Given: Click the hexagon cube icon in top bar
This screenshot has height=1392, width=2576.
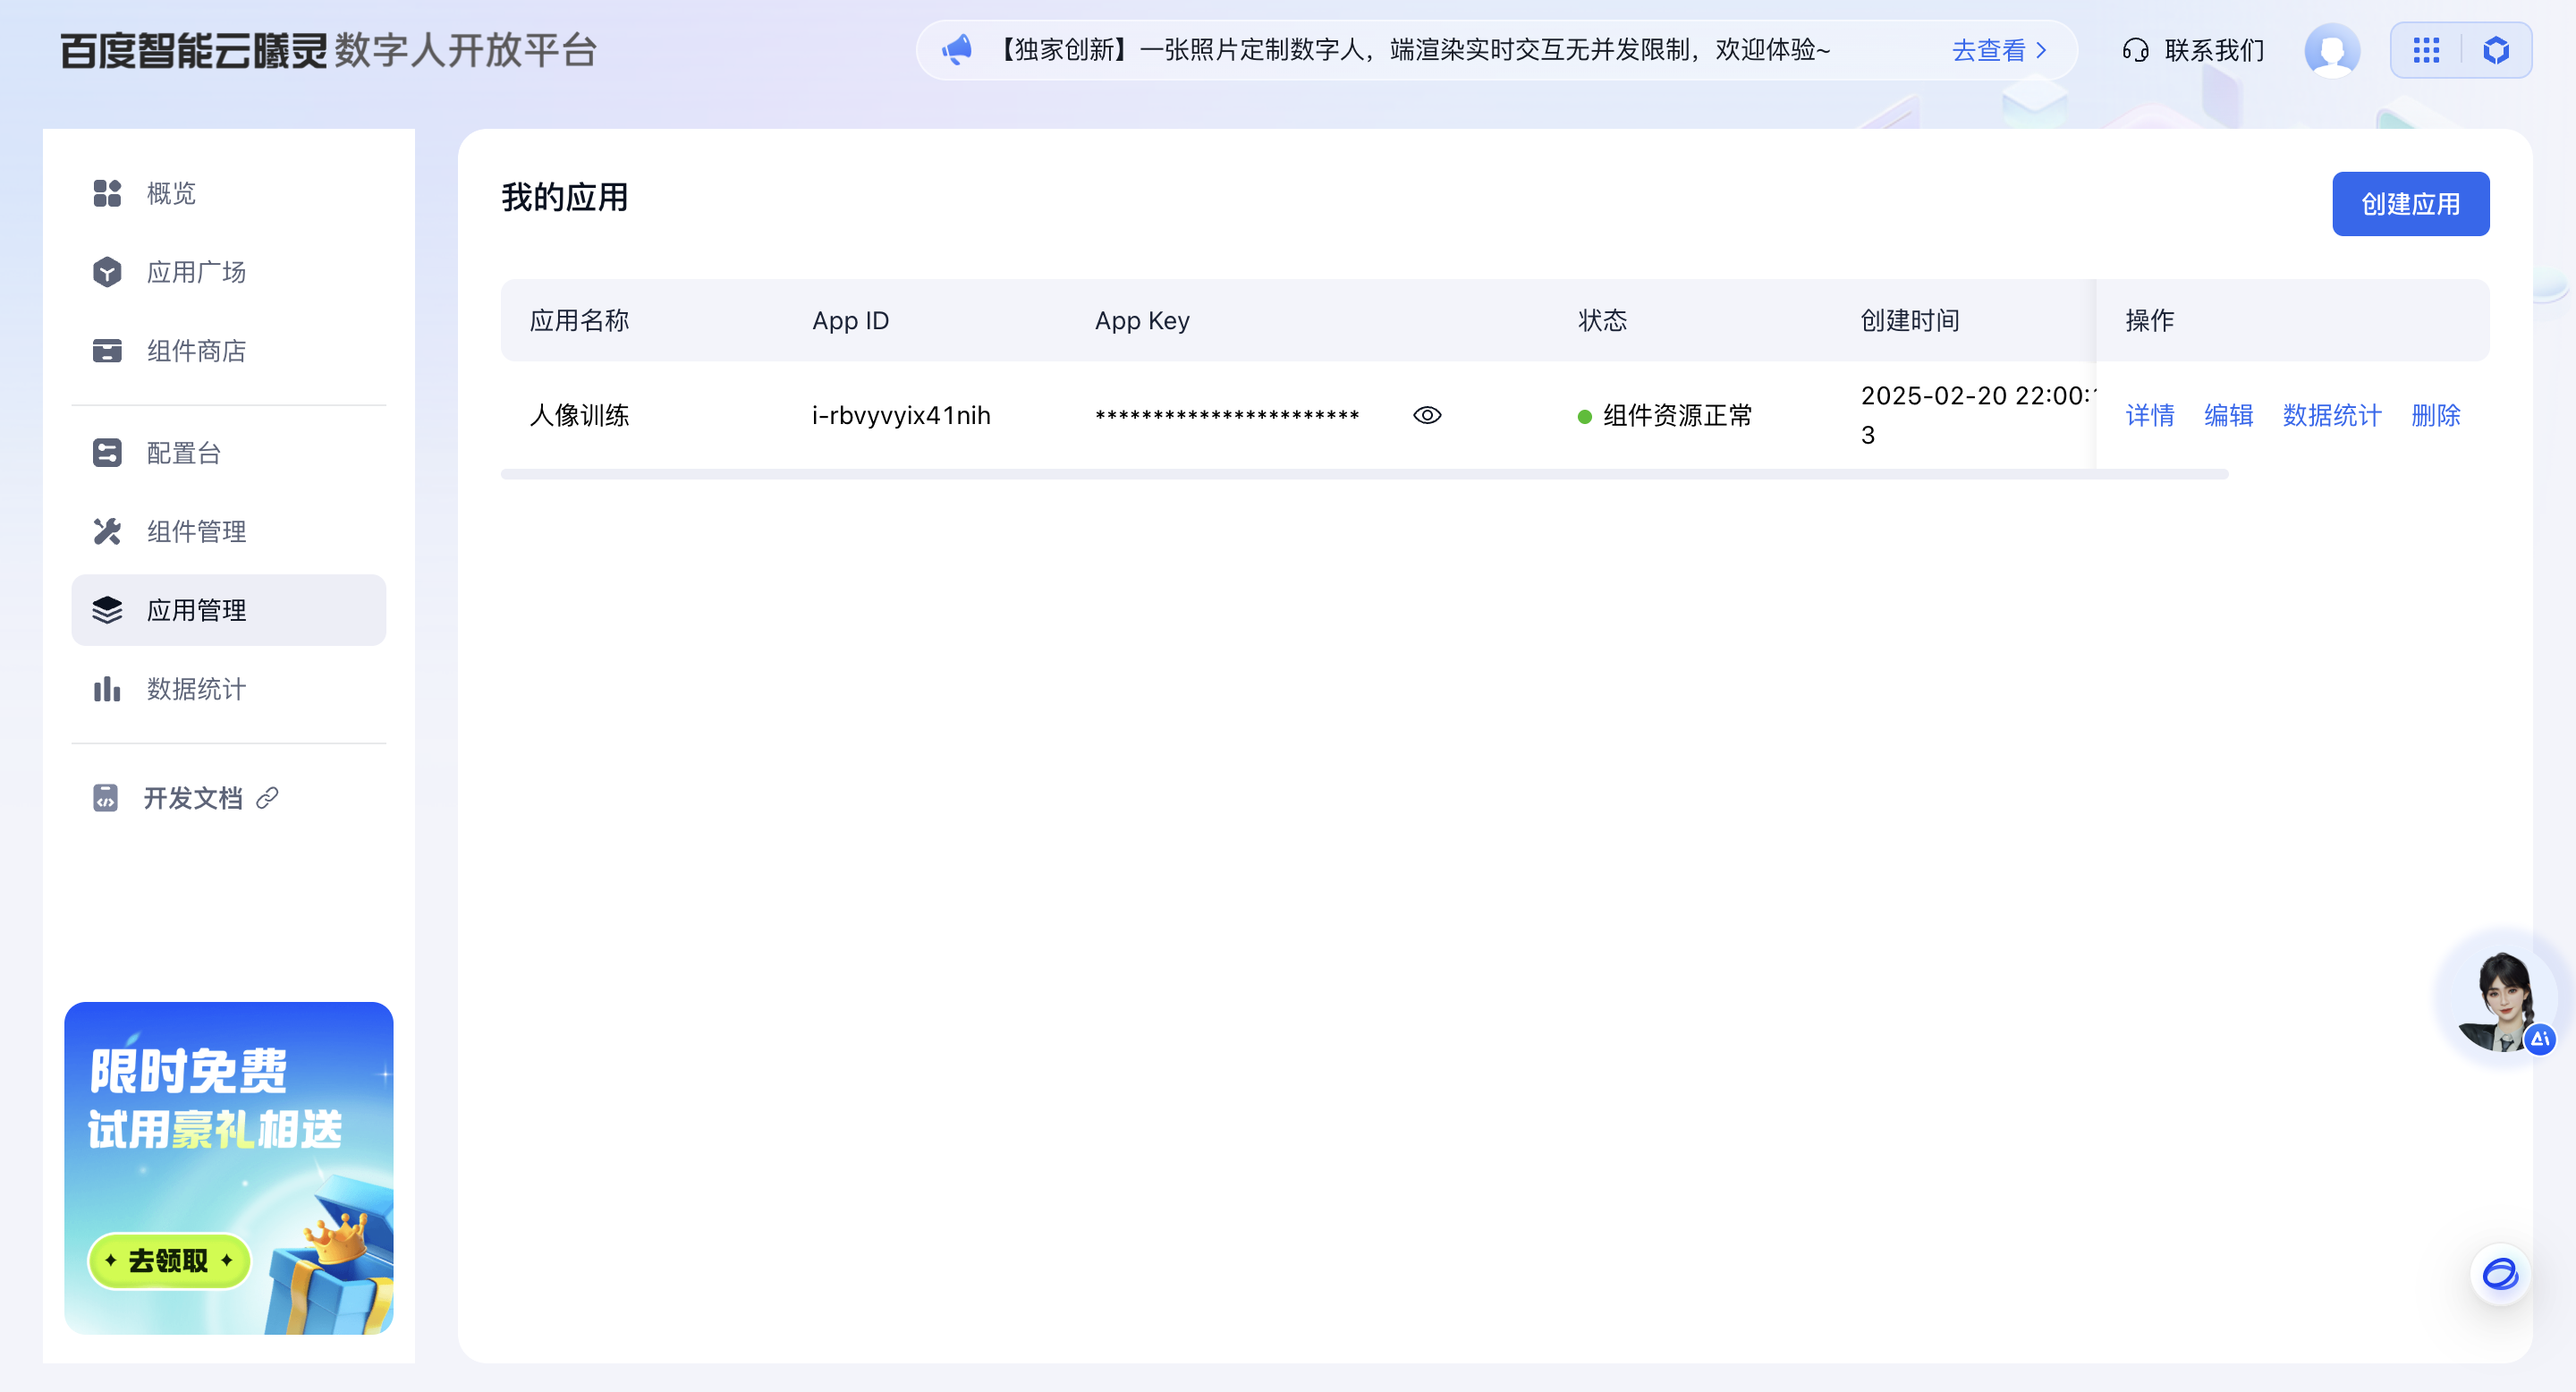Looking at the screenshot, I should (2496, 50).
